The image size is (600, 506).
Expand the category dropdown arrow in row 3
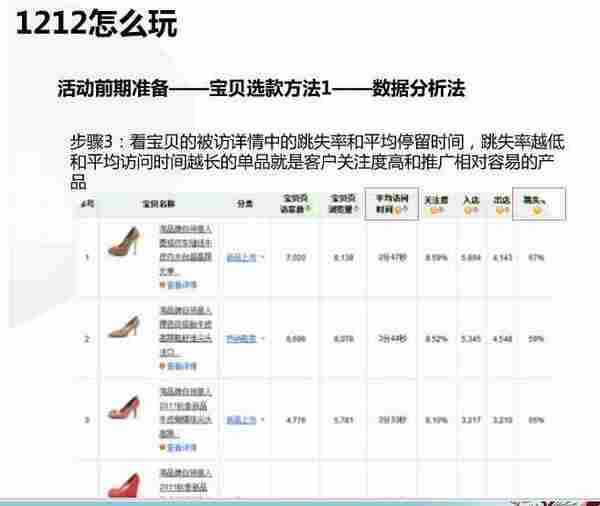point(262,420)
